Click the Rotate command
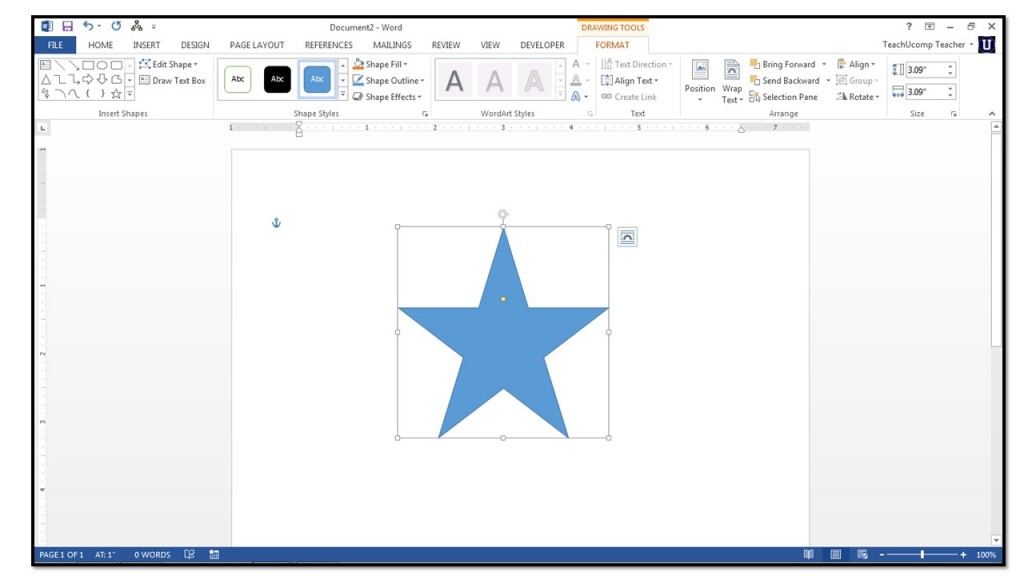The width and height of the screenshot is (1024, 576). point(862,97)
